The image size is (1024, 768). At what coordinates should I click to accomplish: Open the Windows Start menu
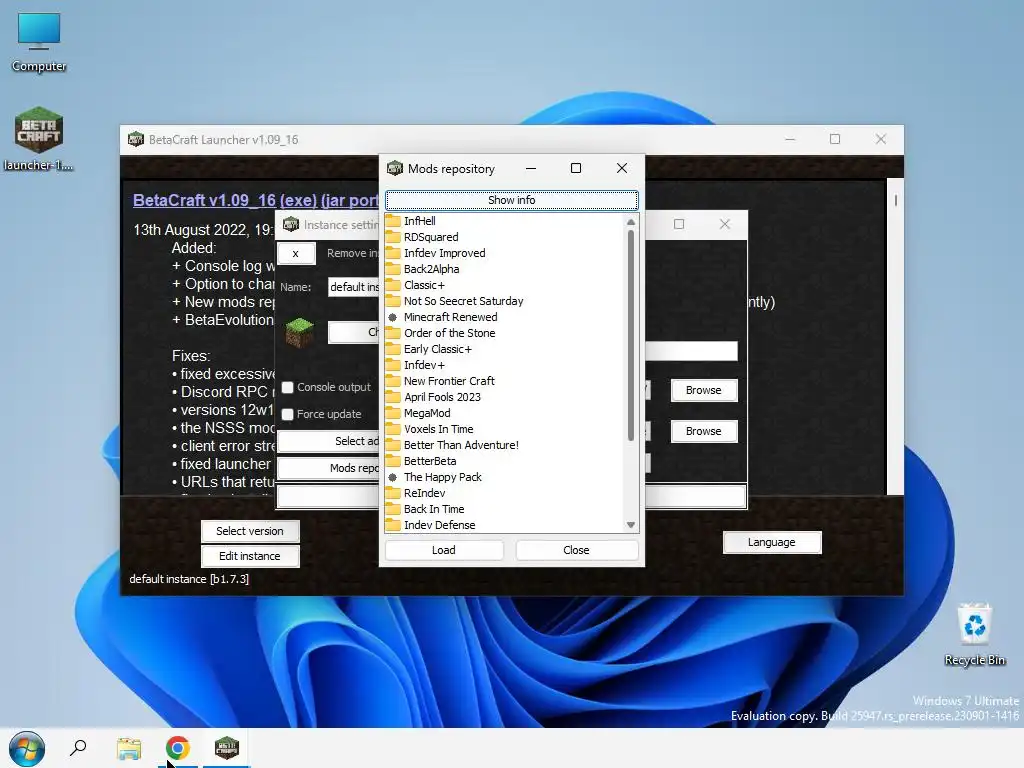[x=27, y=748]
